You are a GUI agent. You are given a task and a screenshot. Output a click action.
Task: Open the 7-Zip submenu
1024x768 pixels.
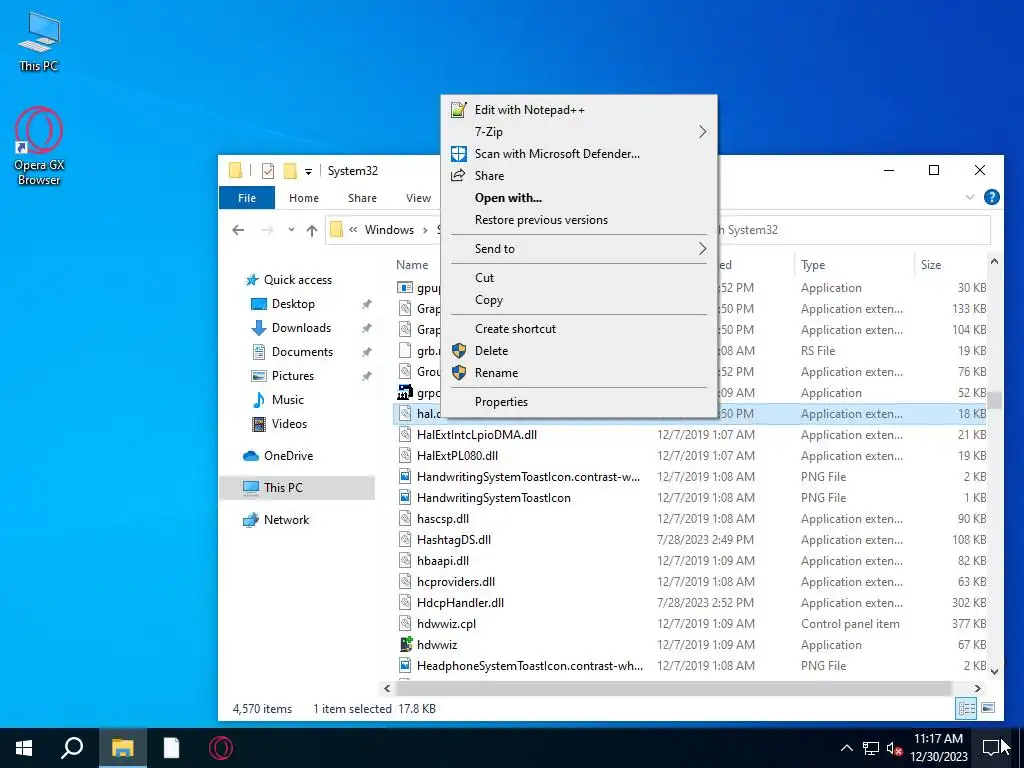click(x=579, y=132)
